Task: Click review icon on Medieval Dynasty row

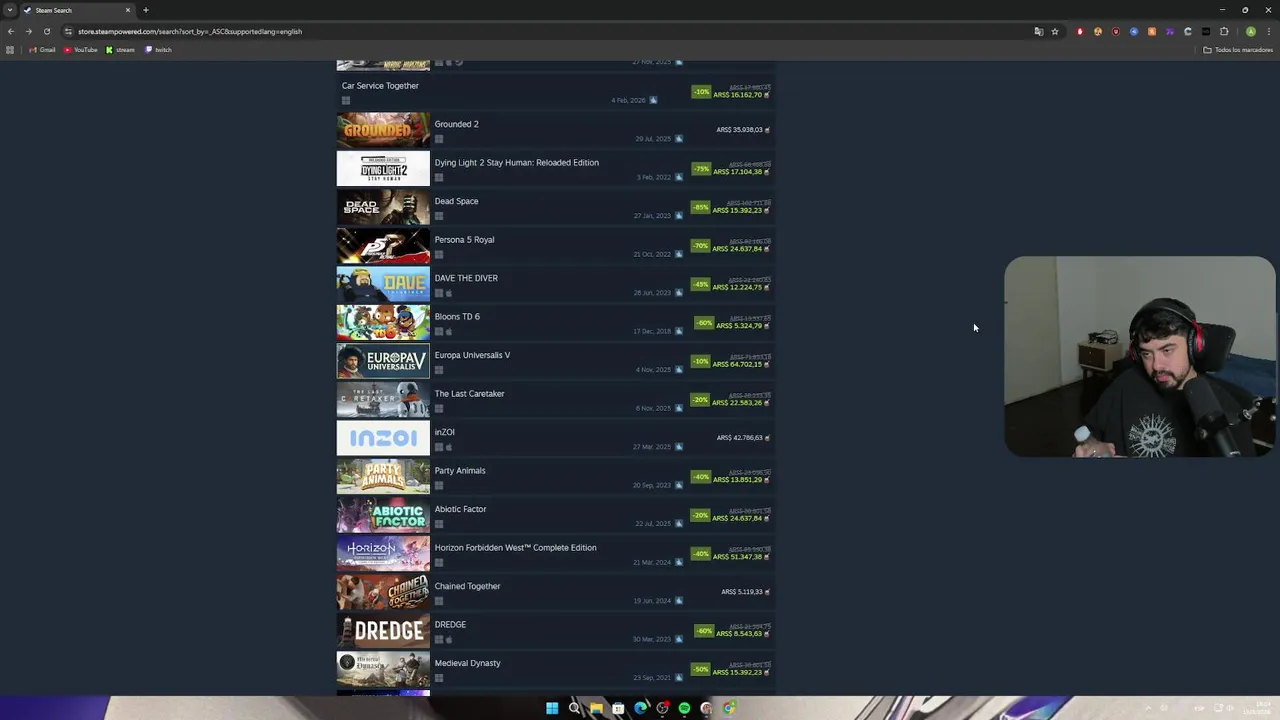Action: pyautogui.click(x=678, y=678)
